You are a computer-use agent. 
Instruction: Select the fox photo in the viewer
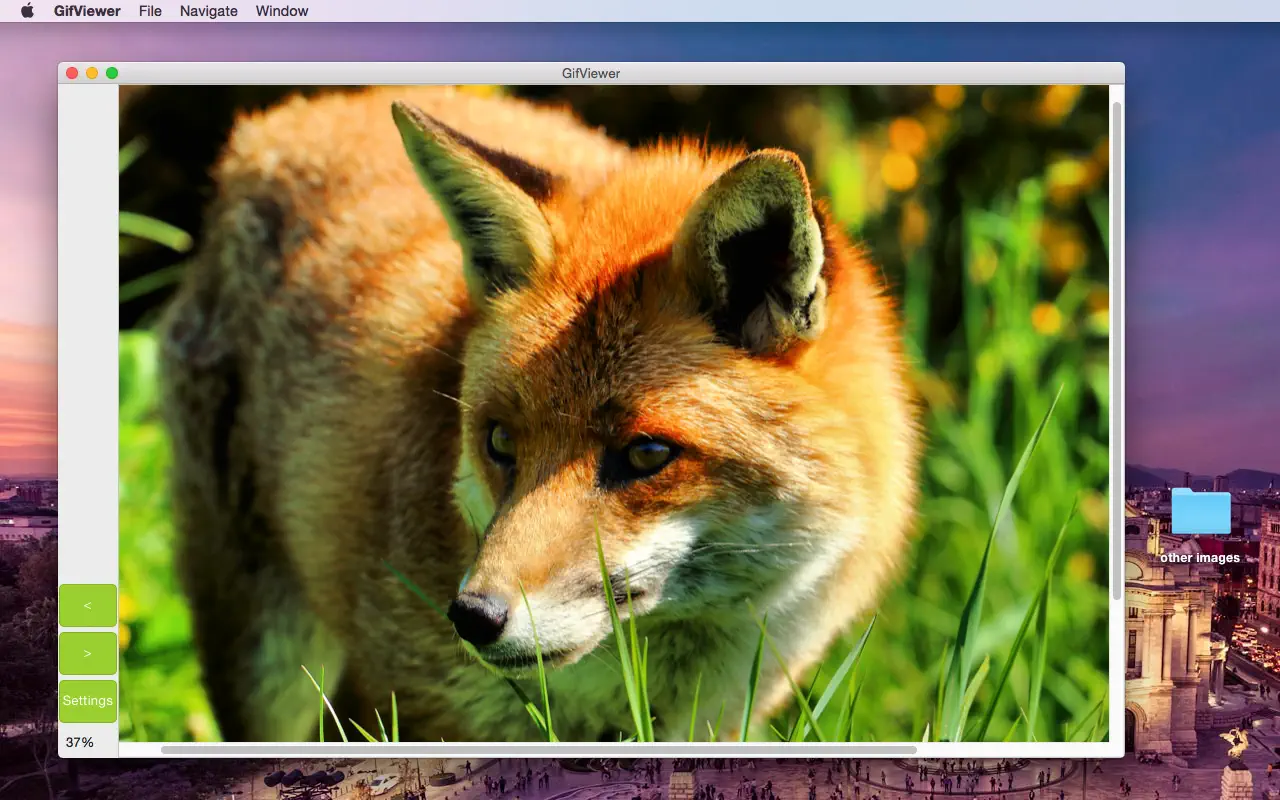614,414
